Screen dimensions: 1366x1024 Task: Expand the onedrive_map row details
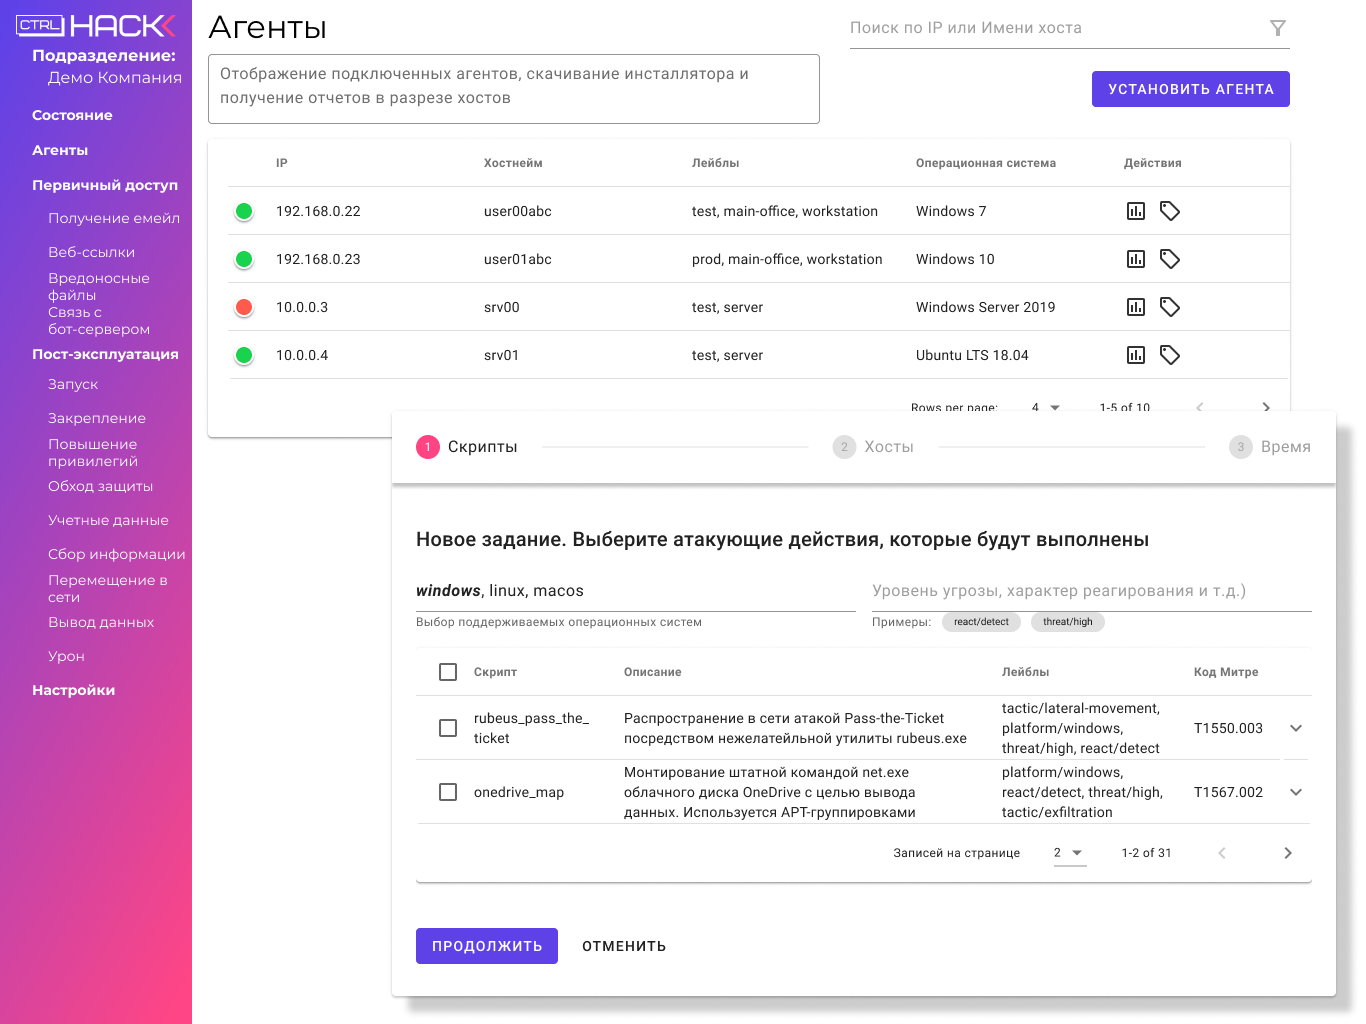pyautogui.click(x=1296, y=792)
